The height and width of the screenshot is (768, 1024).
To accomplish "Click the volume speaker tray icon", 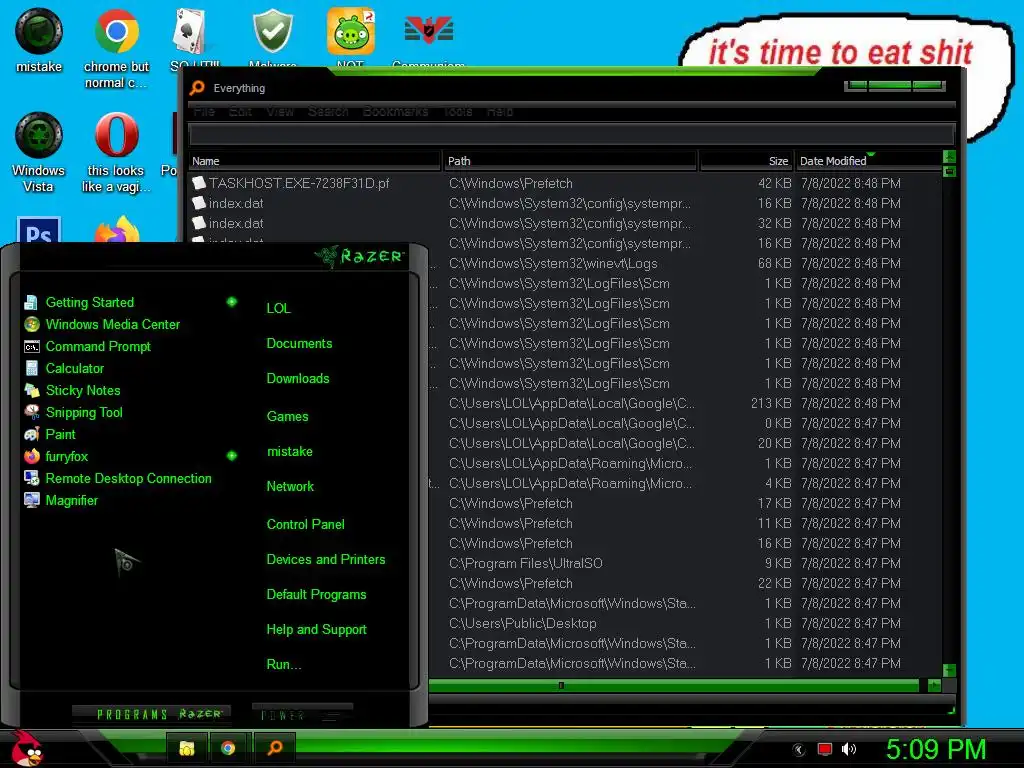I will (x=849, y=749).
